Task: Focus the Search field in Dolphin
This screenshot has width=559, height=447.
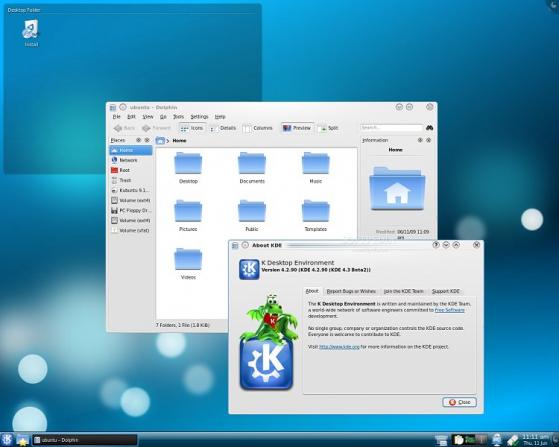Action: point(391,128)
